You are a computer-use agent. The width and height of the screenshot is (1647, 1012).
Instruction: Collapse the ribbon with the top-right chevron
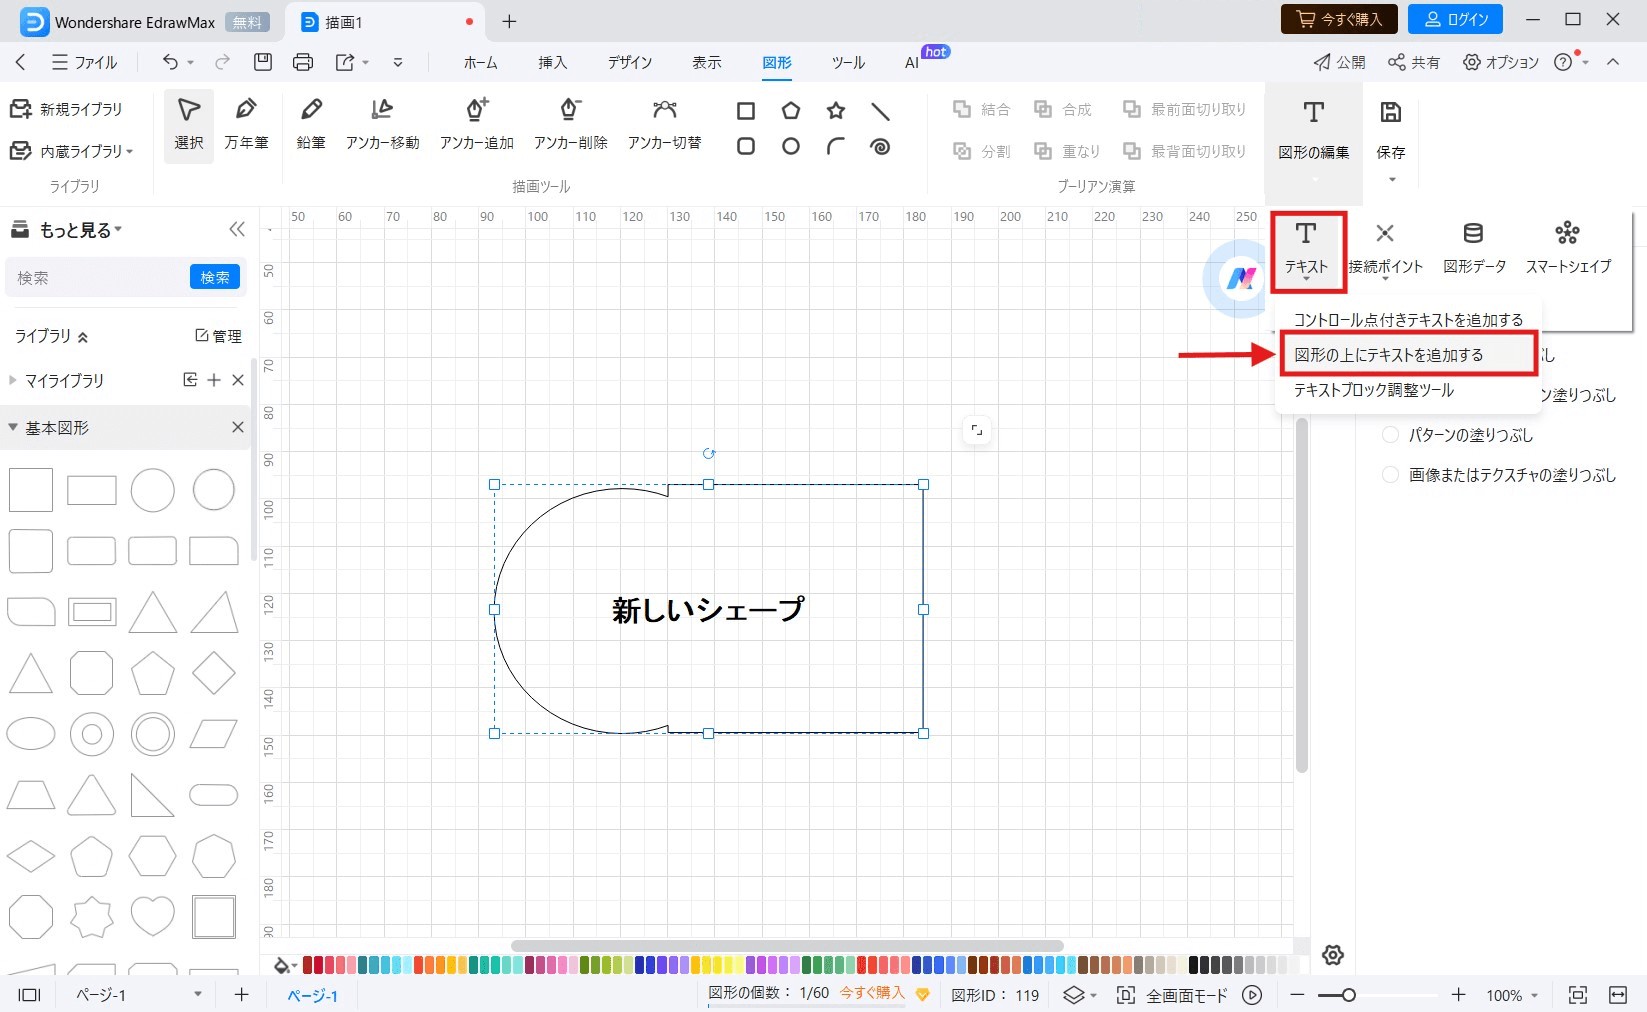pyautogui.click(x=1613, y=62)
